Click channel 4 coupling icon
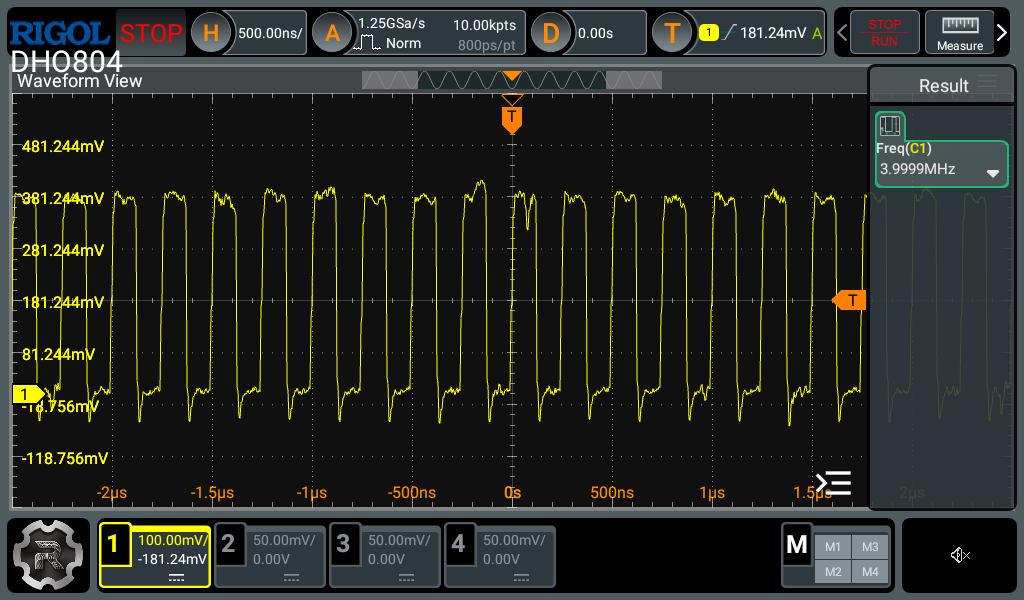 (x=521, y=578)
